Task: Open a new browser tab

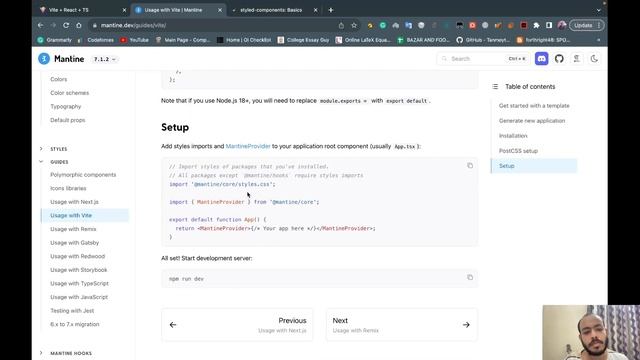Action: pyautogui.click(x=331, y=10)
